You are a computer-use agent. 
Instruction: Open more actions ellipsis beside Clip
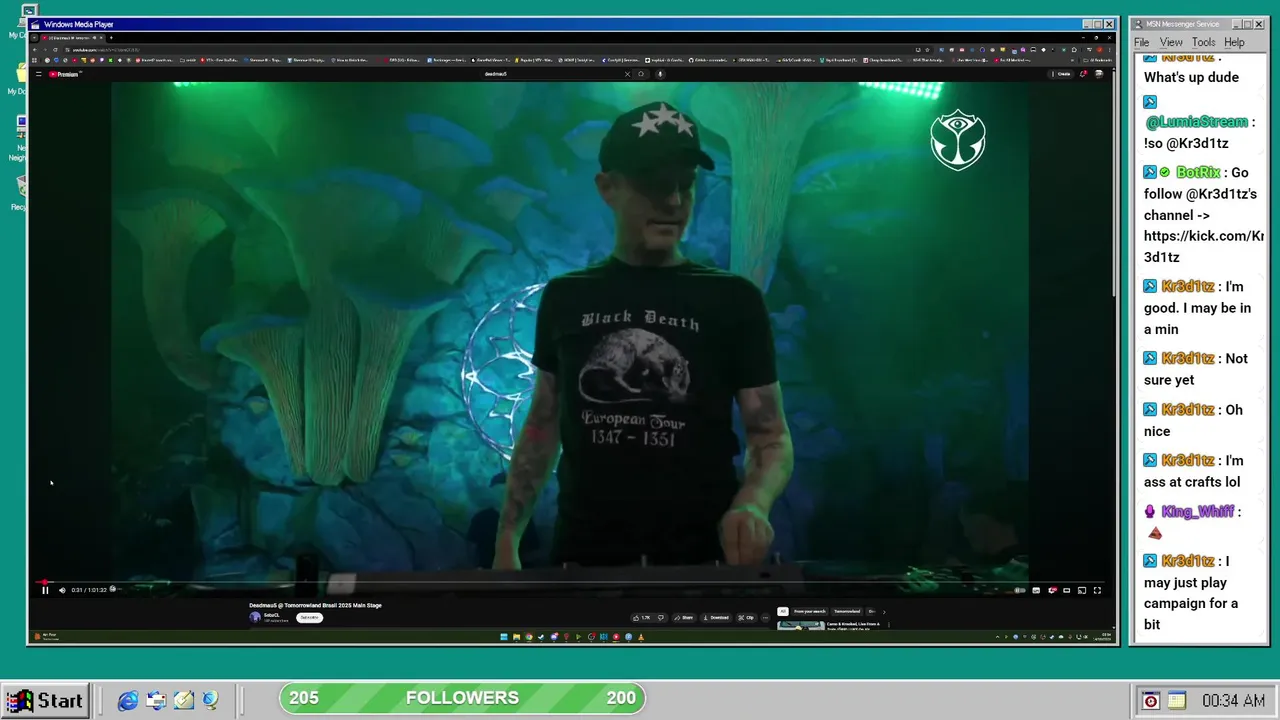(765, 617)
